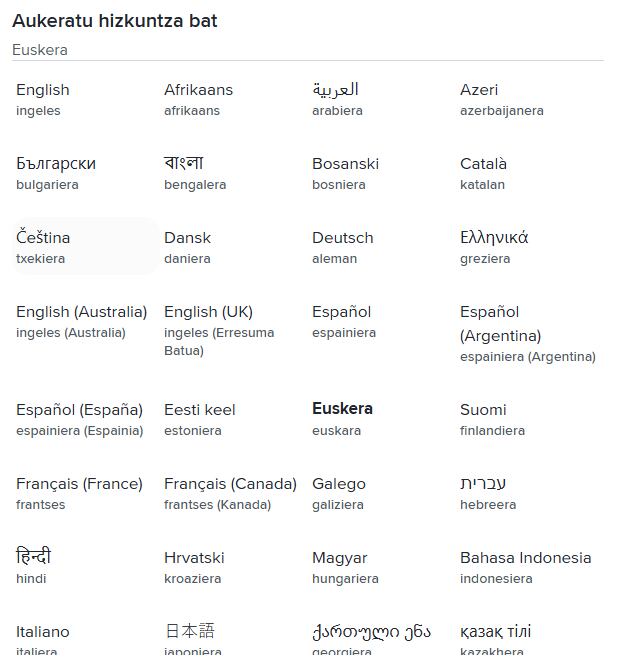
Task: Click the highlighted Čeština option
Action: coord(43,247)
